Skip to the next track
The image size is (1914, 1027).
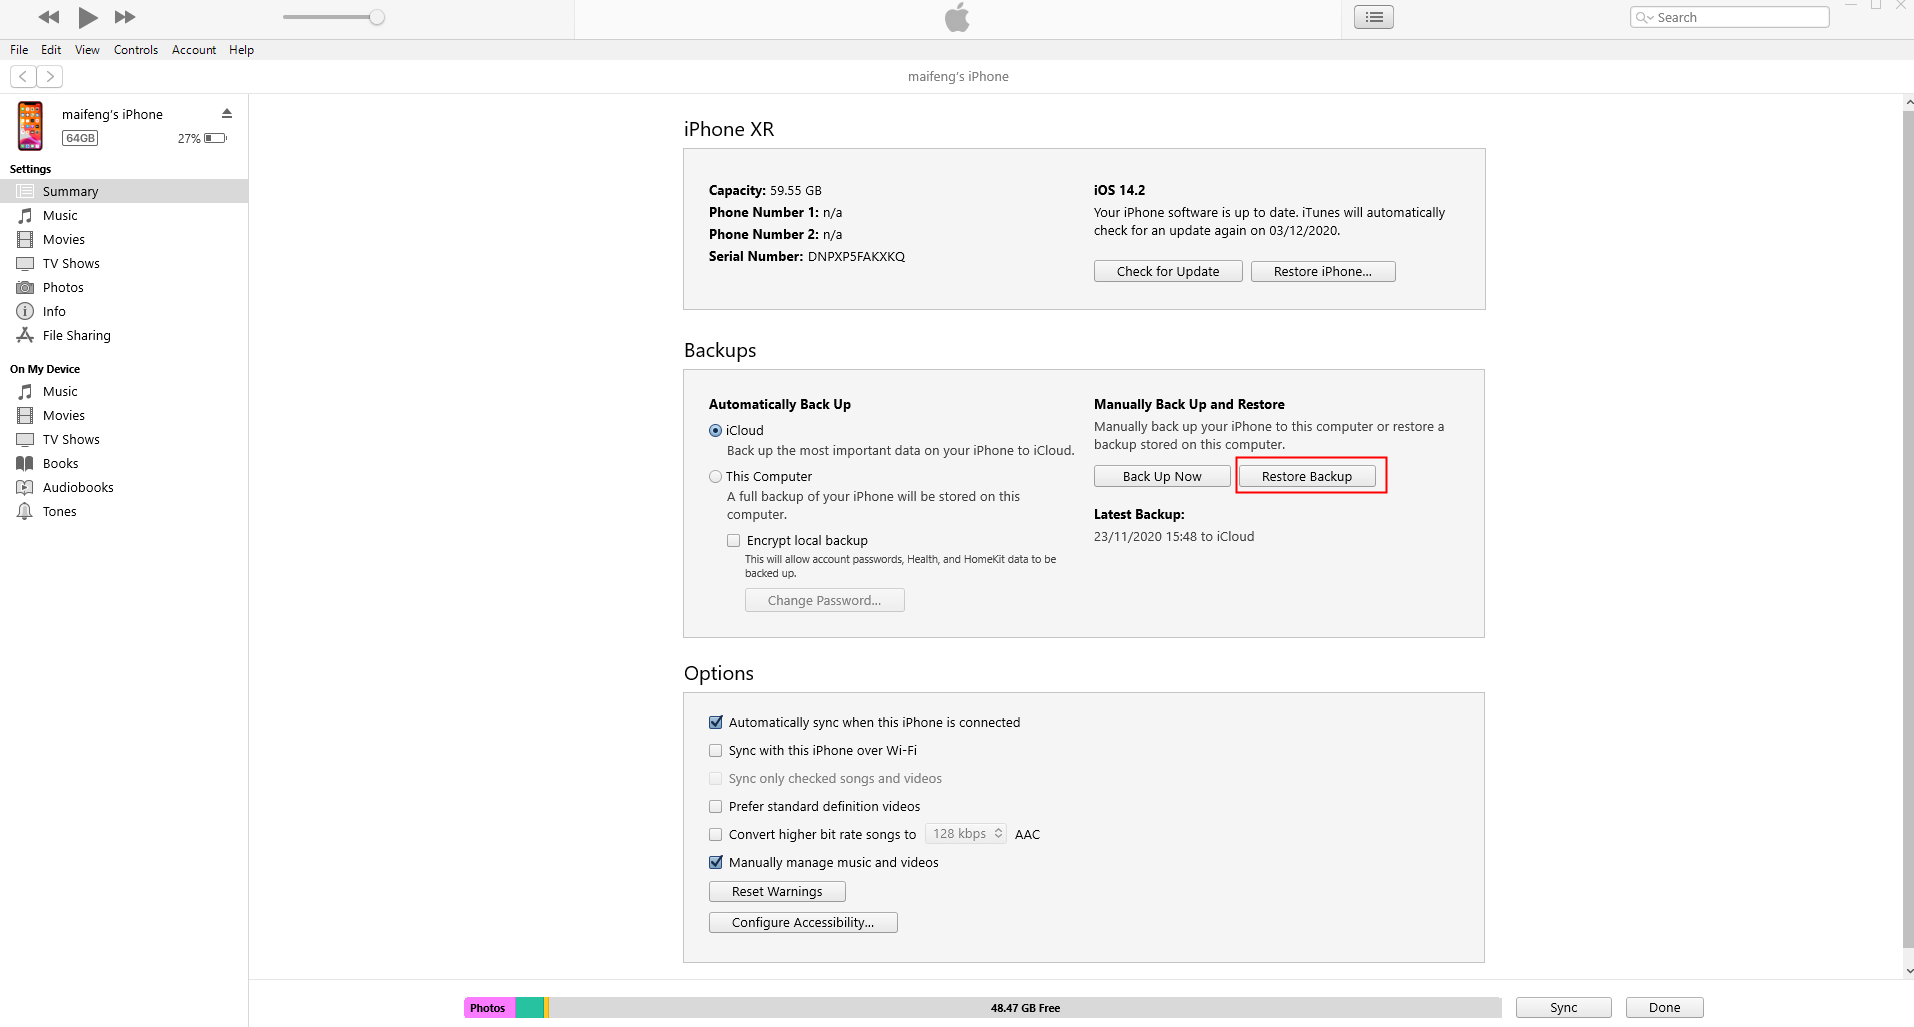125,17
